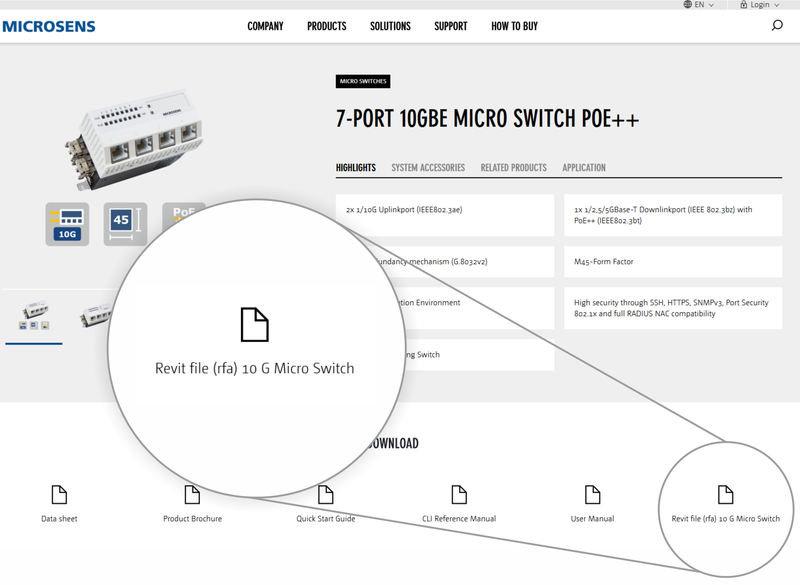The image size is (800, 585).
Task: Click the MICRO SWITCHES category label
Action: (364, 80)
